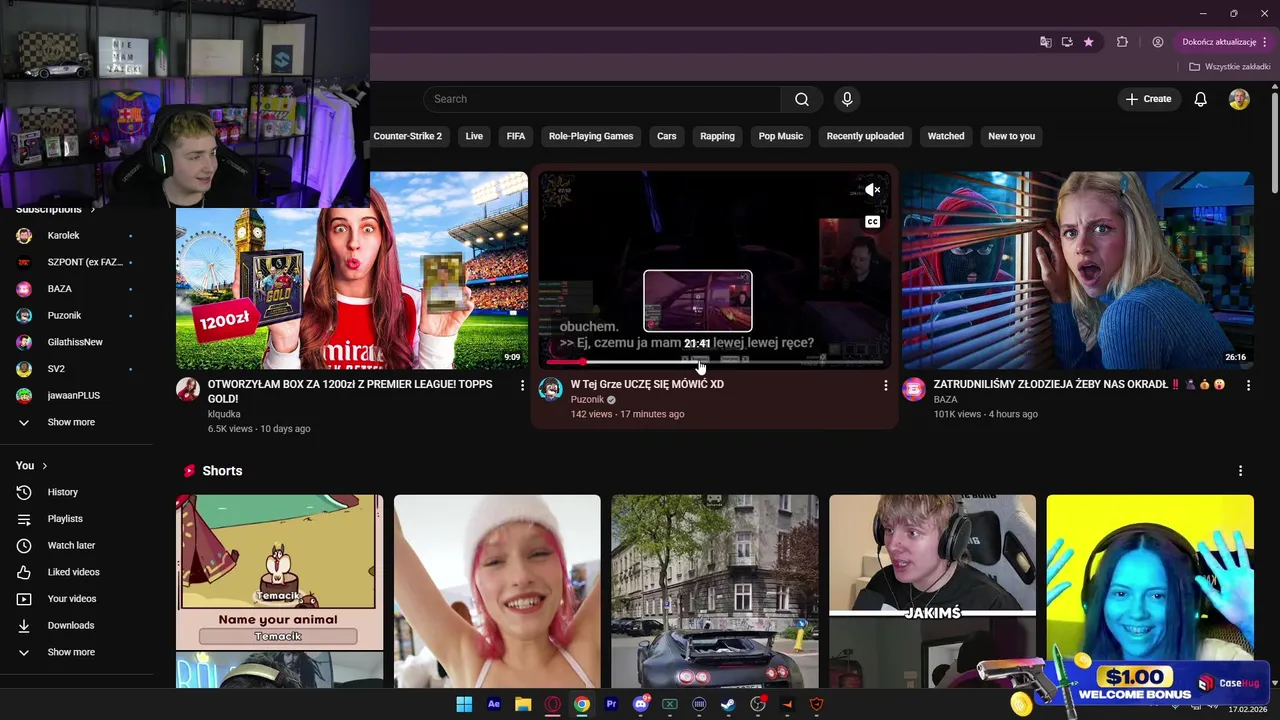This screenshot has height=720, width=1280.
Task: Expand Subscriptions section chevron
Action: [93, 209]
